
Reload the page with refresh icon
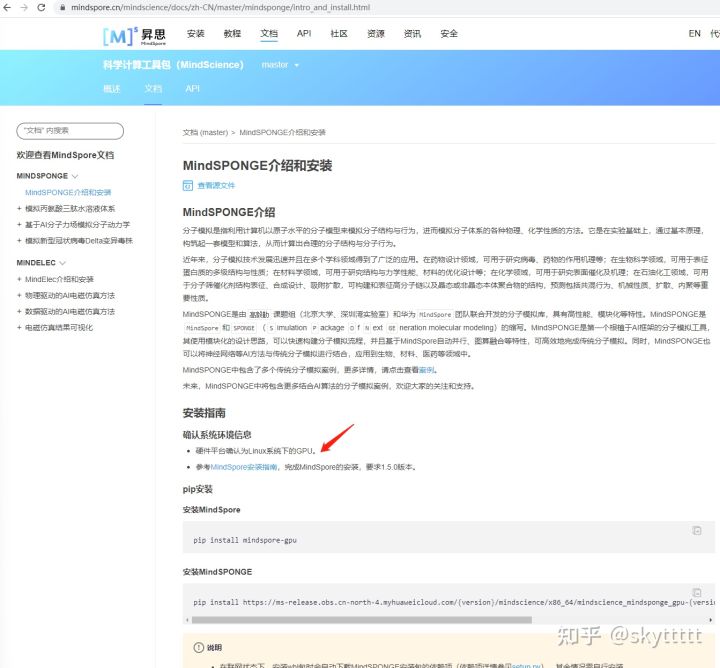point(41,7)
